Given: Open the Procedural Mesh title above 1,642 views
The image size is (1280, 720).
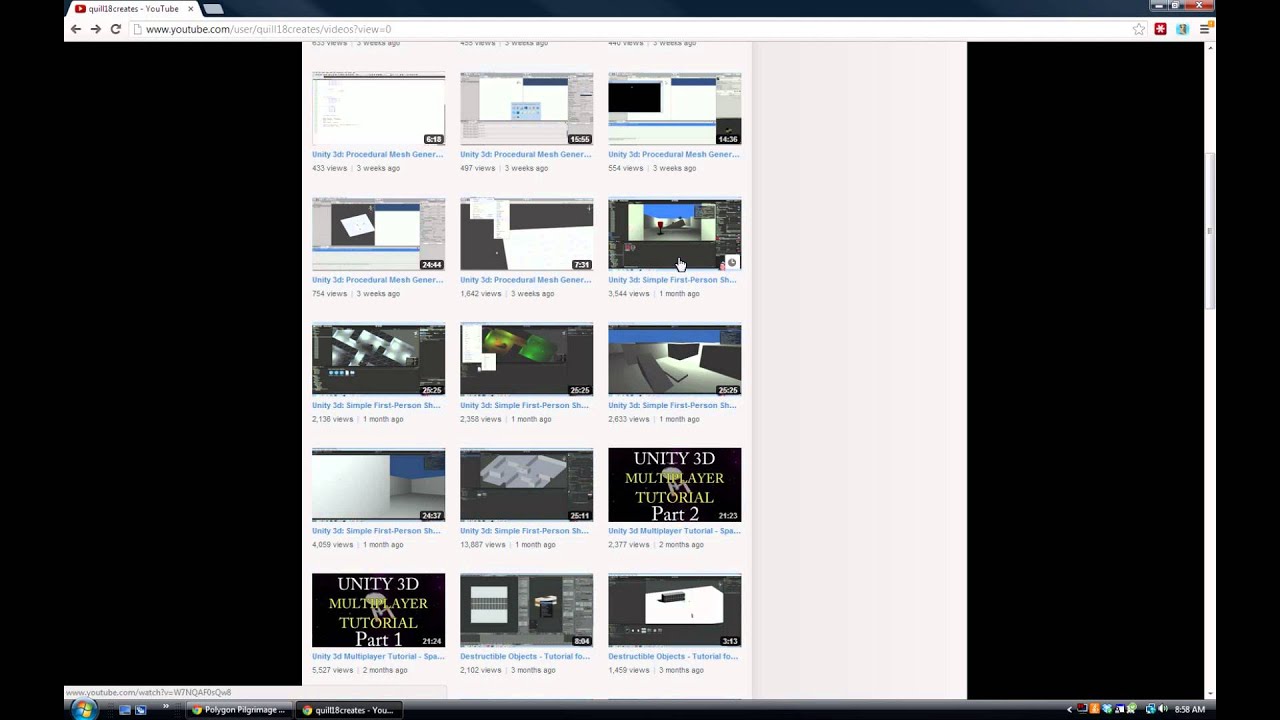Looking at the screenshot, I should (x=525, y=280).
